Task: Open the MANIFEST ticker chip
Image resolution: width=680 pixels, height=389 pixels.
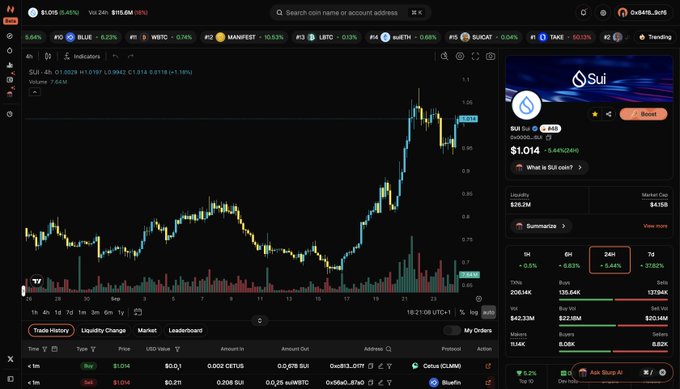Action: tap(244, 37)
